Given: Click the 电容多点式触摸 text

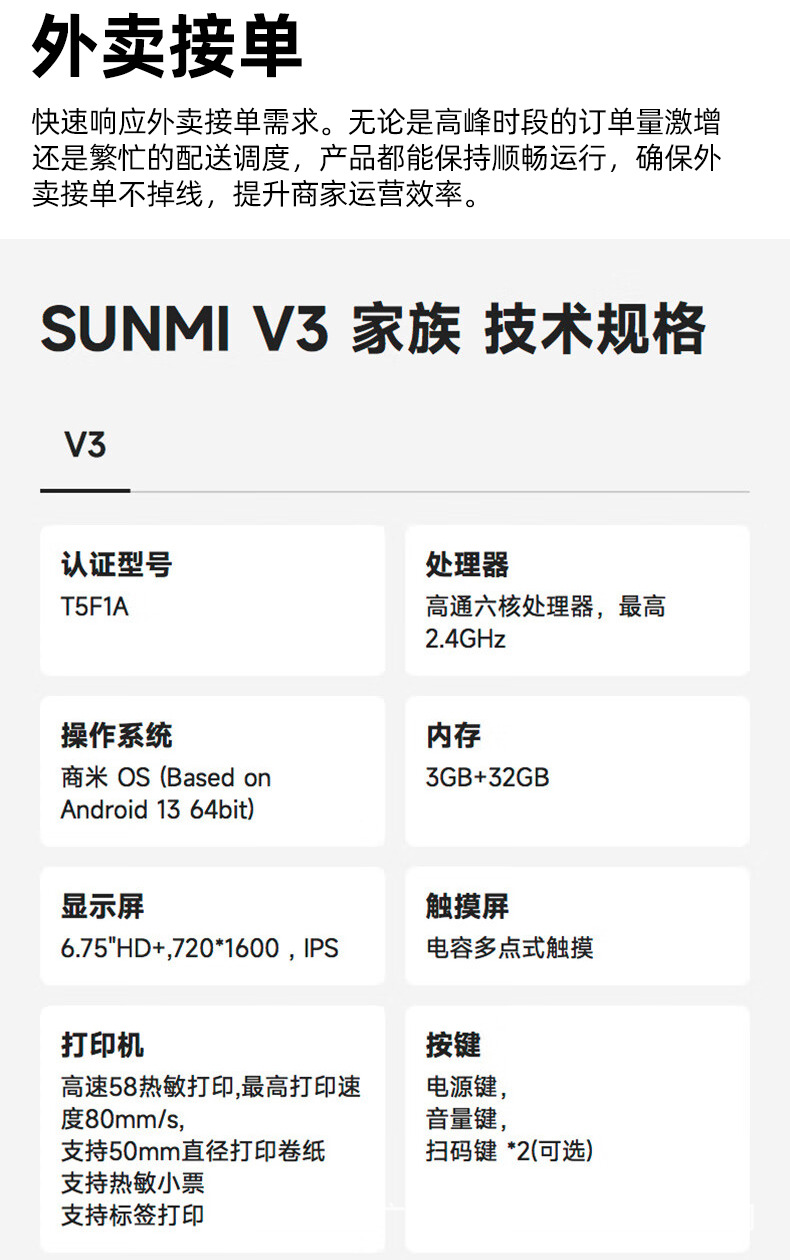Looking at the screenshot, I should [509, 947].
